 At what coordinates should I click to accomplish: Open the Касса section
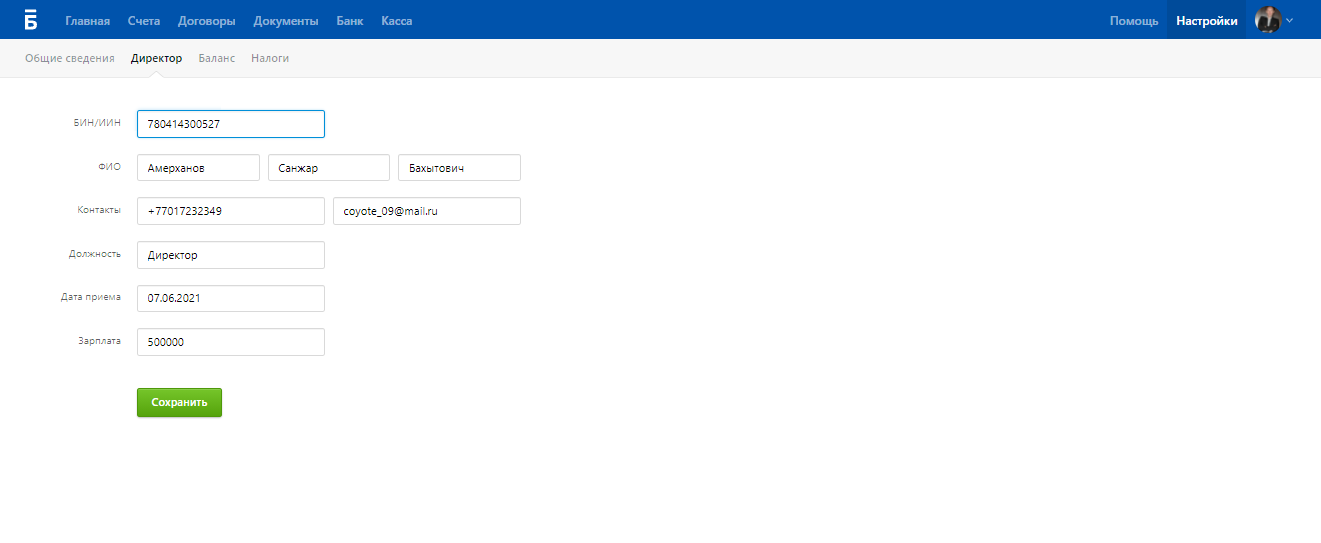tap(397, 21)
